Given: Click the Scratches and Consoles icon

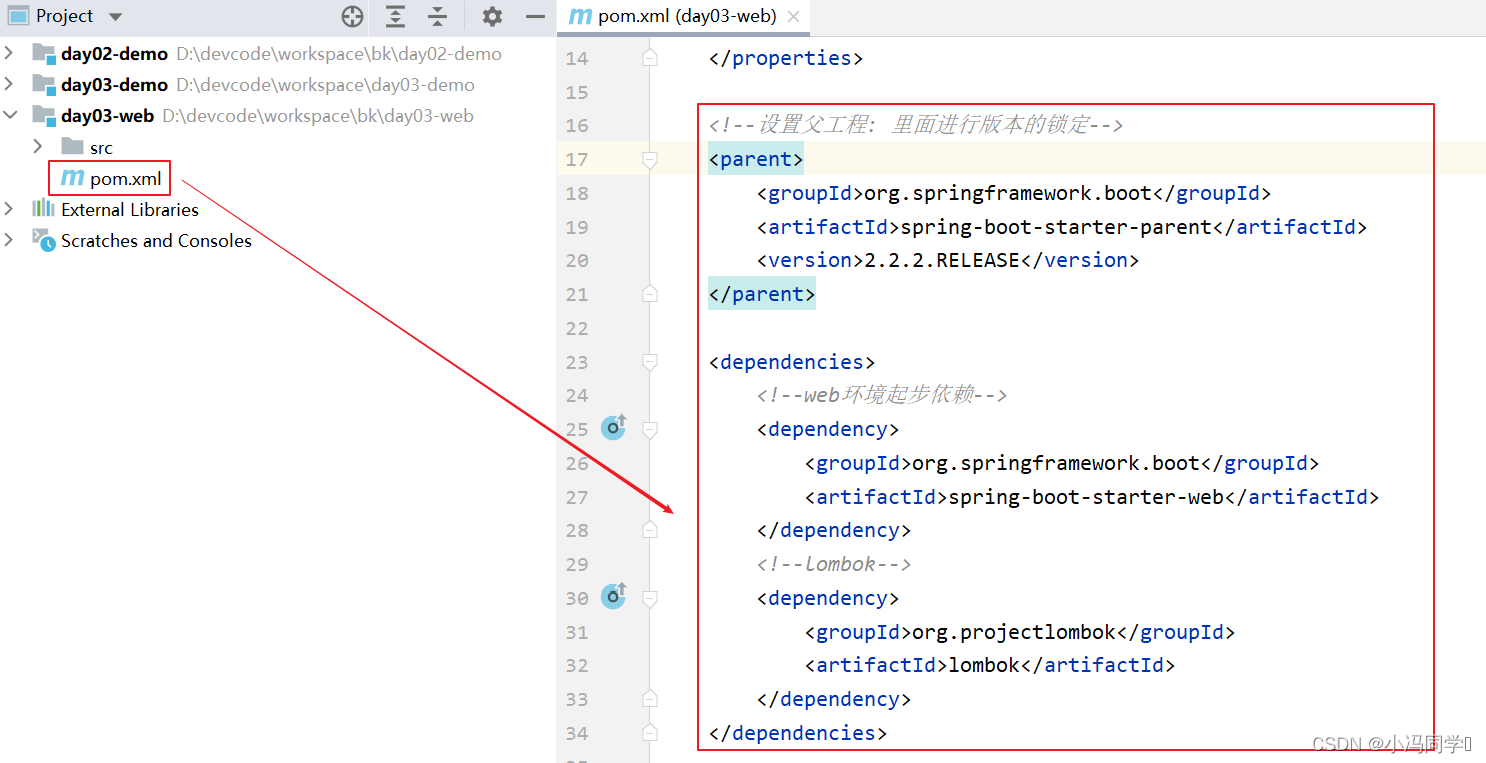Looking at the screenshot, I should coord(43,239).
